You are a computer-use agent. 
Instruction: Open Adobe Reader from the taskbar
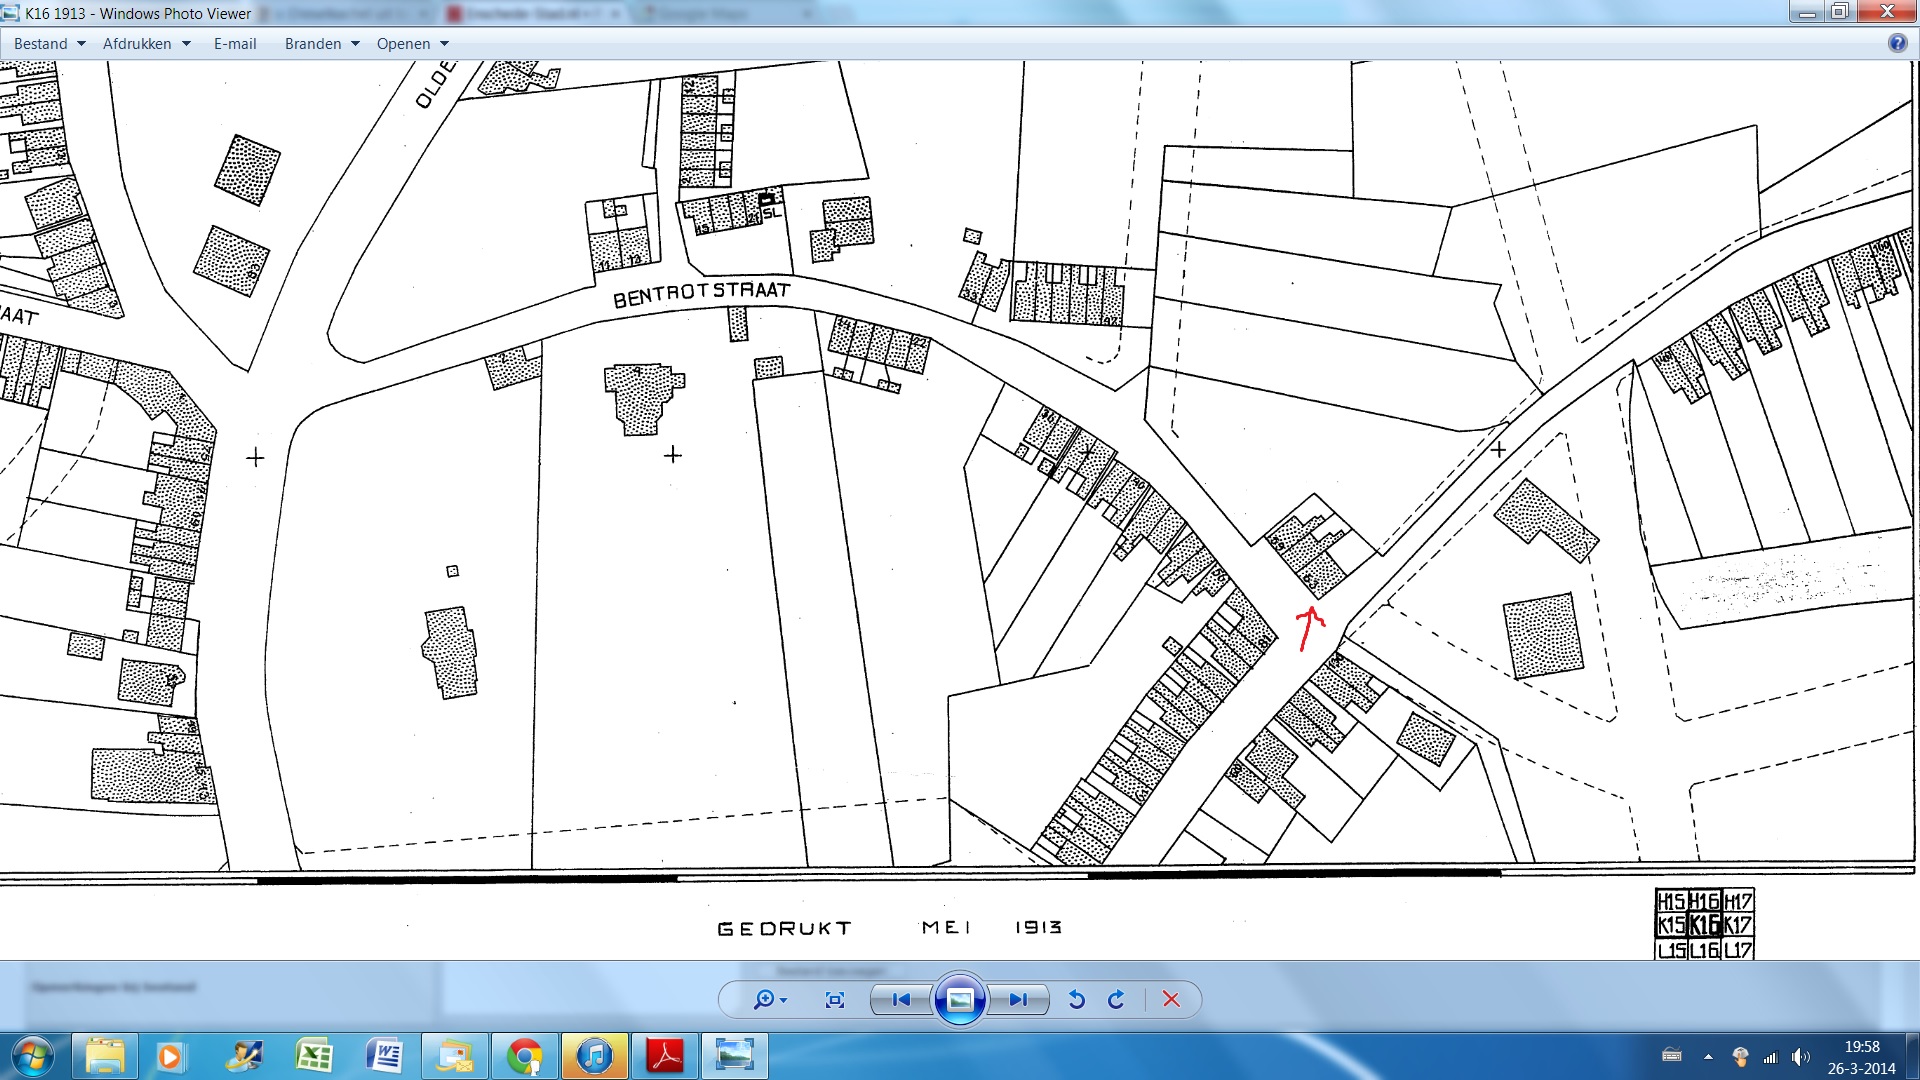click(665, 1056)
